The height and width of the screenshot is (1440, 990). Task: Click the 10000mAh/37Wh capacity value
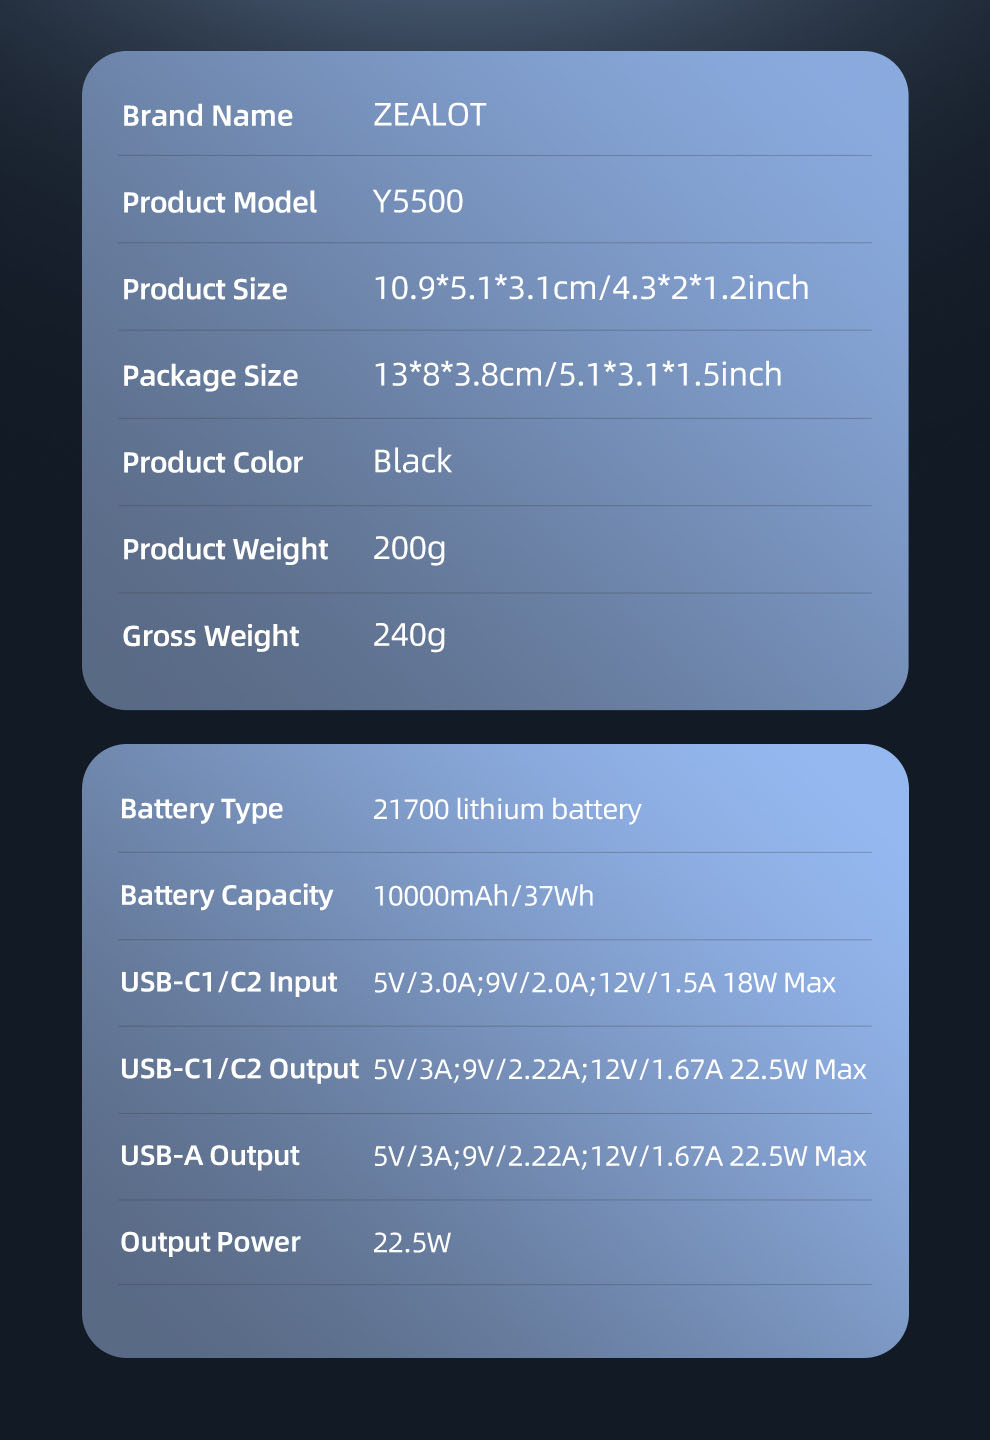point(483,896)
